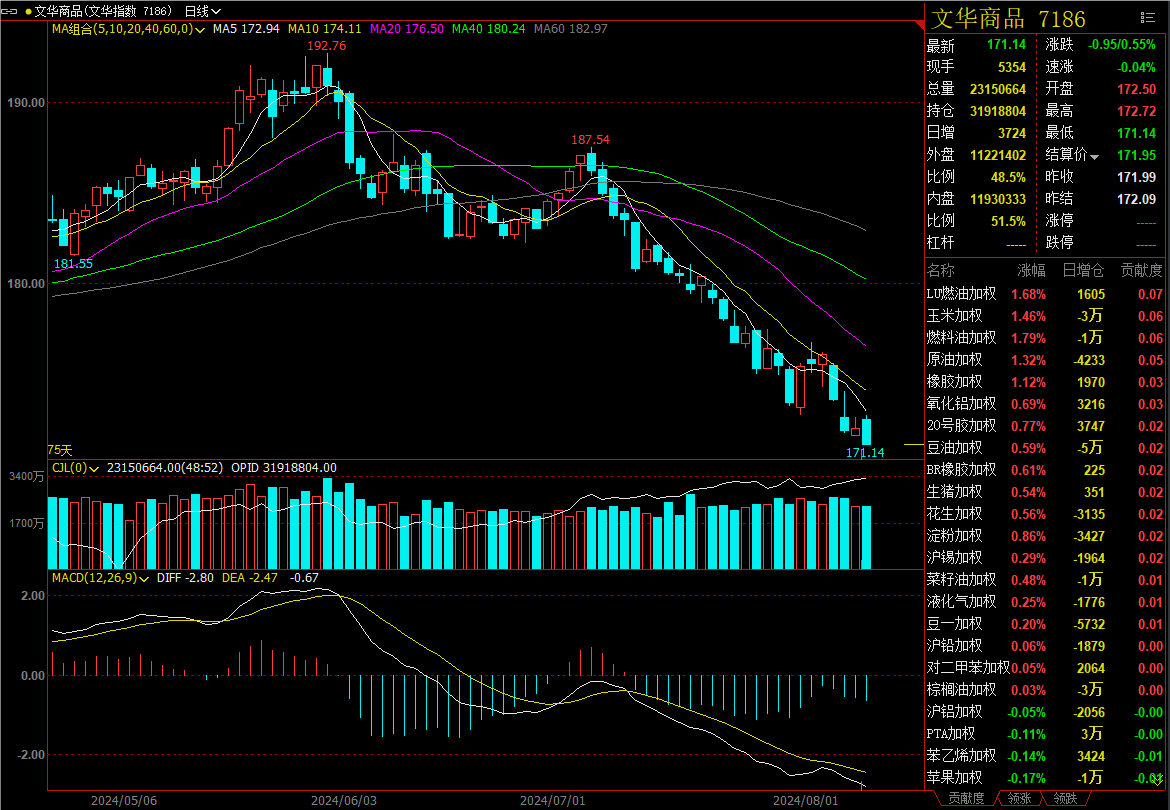Viewport: 1170px width, 810px height.
Task: Click the 名称 column header
Action: tap(941, 271)
